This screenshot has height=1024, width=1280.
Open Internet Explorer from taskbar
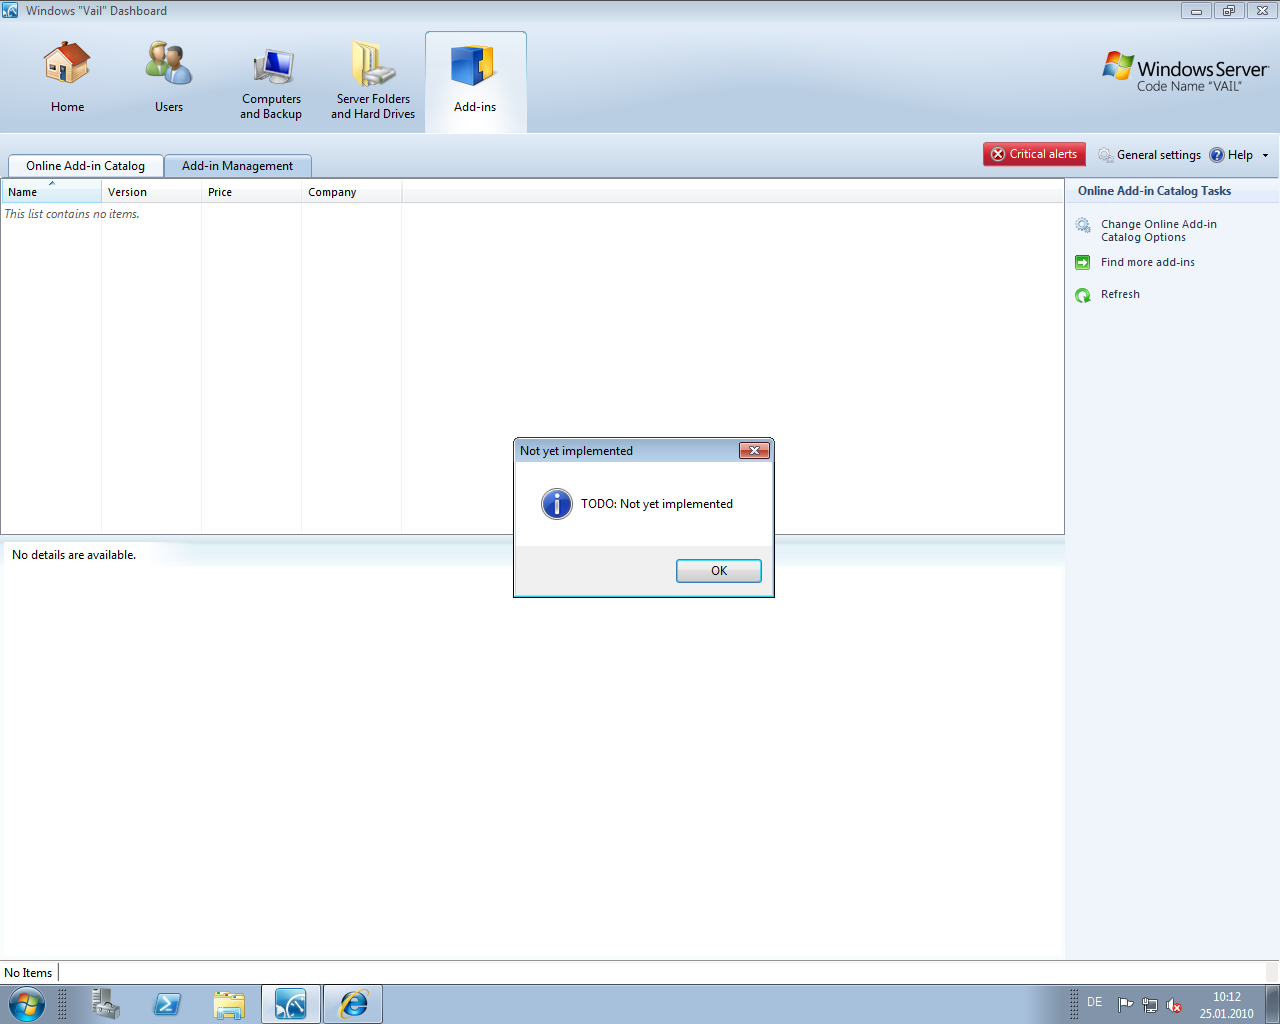pyautogui.click(x=353, y=1004)
